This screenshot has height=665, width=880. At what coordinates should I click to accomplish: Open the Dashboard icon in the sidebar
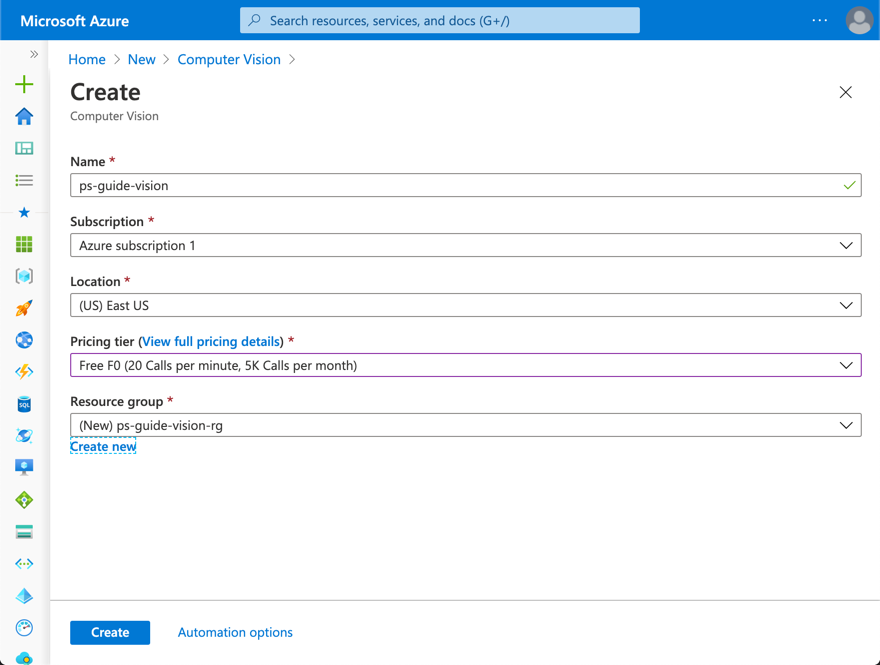tap(24, 149)
